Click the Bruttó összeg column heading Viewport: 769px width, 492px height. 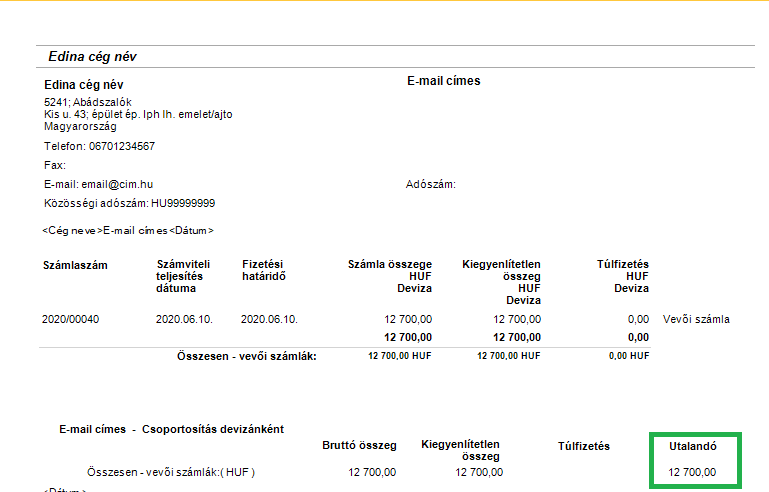[x=359, y=445]
